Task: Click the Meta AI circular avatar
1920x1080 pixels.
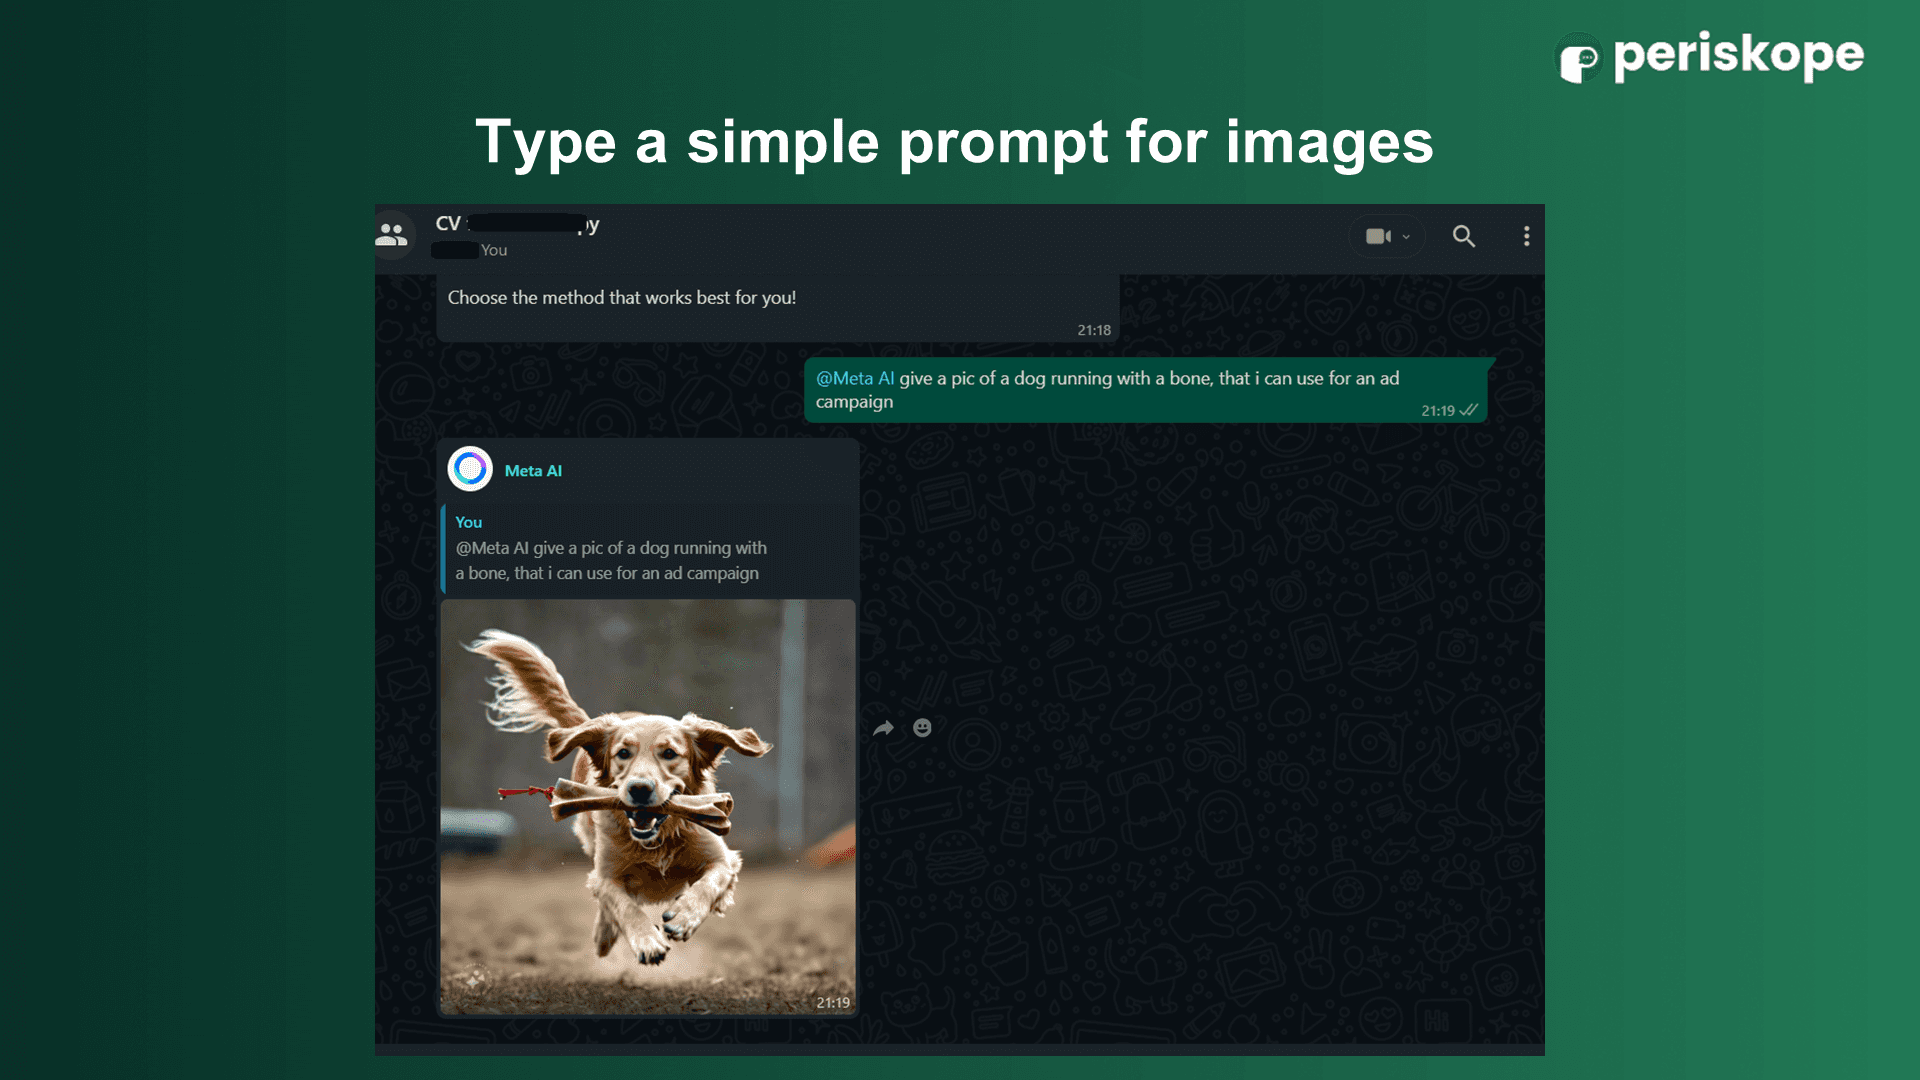Action: point(470,469)
